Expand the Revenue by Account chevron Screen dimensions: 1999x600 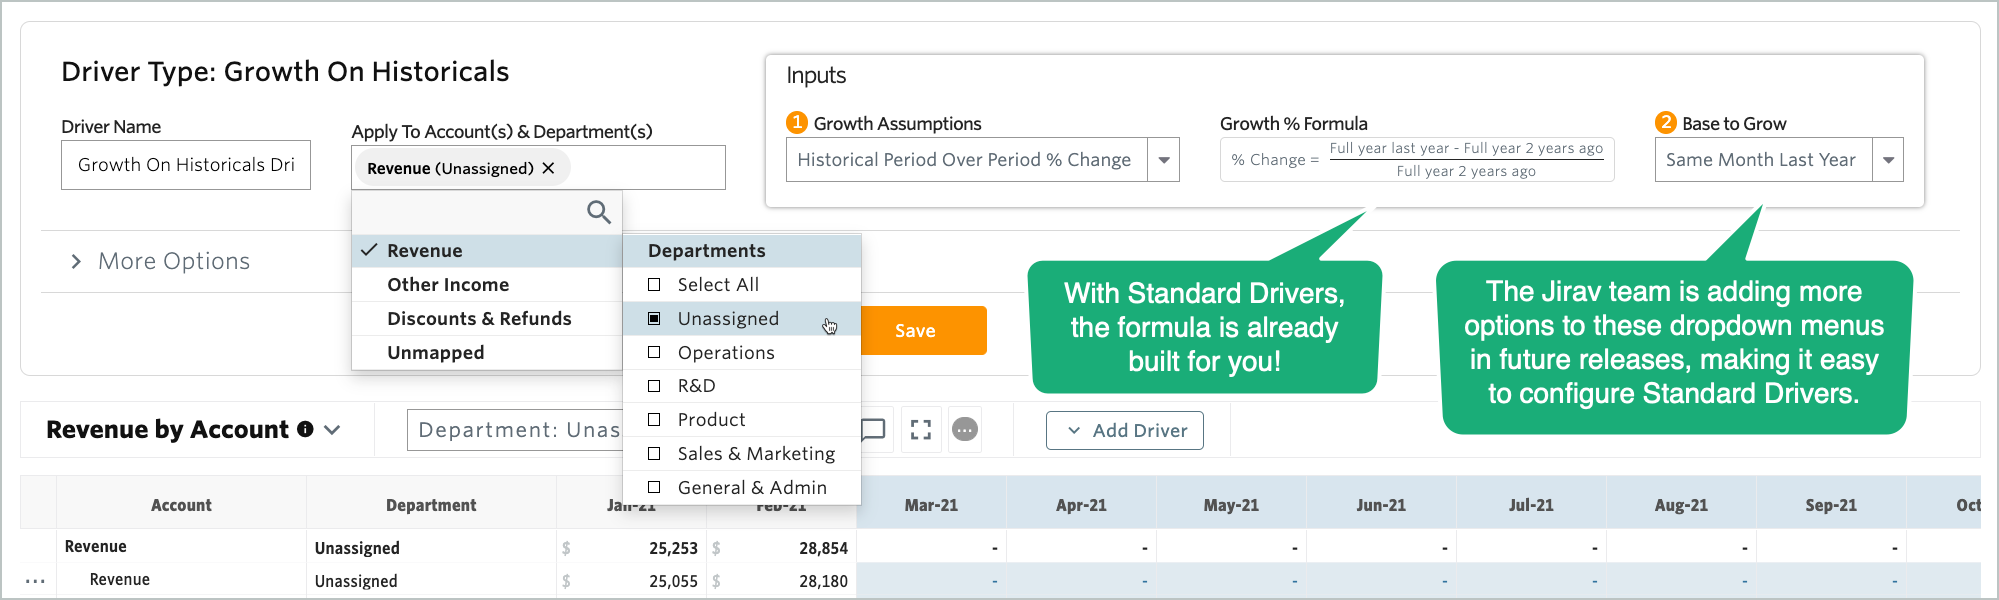click(x=333, y=430)
